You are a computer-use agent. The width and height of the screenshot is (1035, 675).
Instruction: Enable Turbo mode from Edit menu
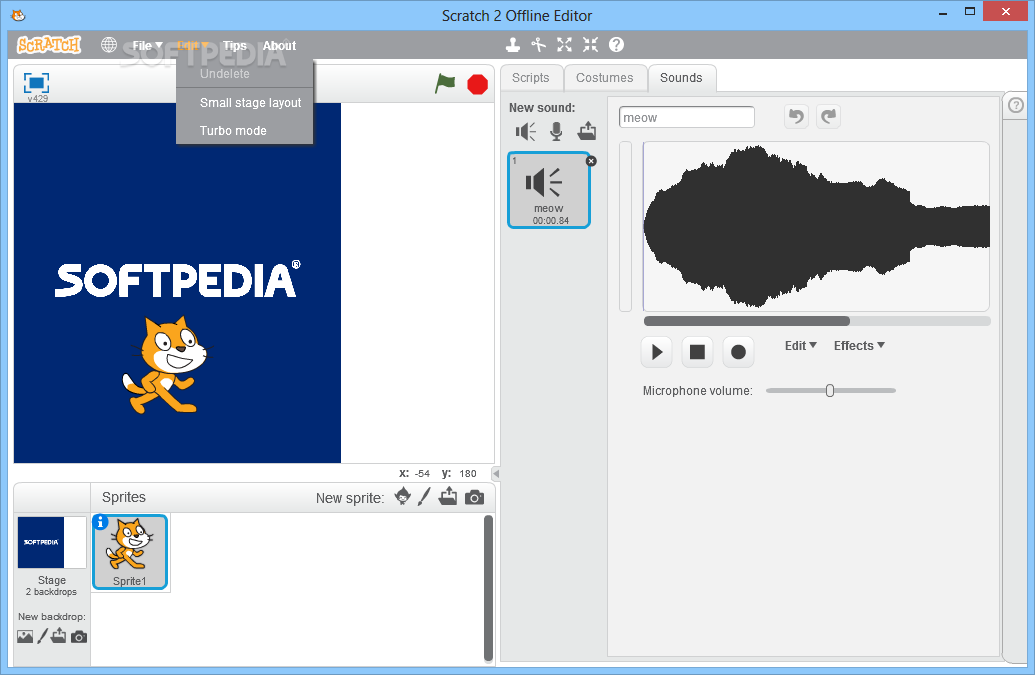pos(244,130)
